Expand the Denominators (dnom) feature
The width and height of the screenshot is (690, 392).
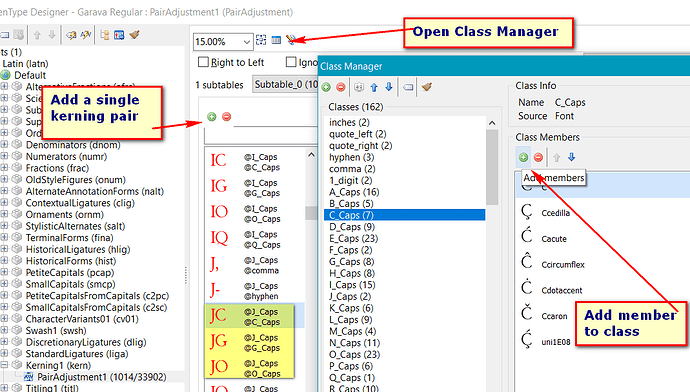4,145
